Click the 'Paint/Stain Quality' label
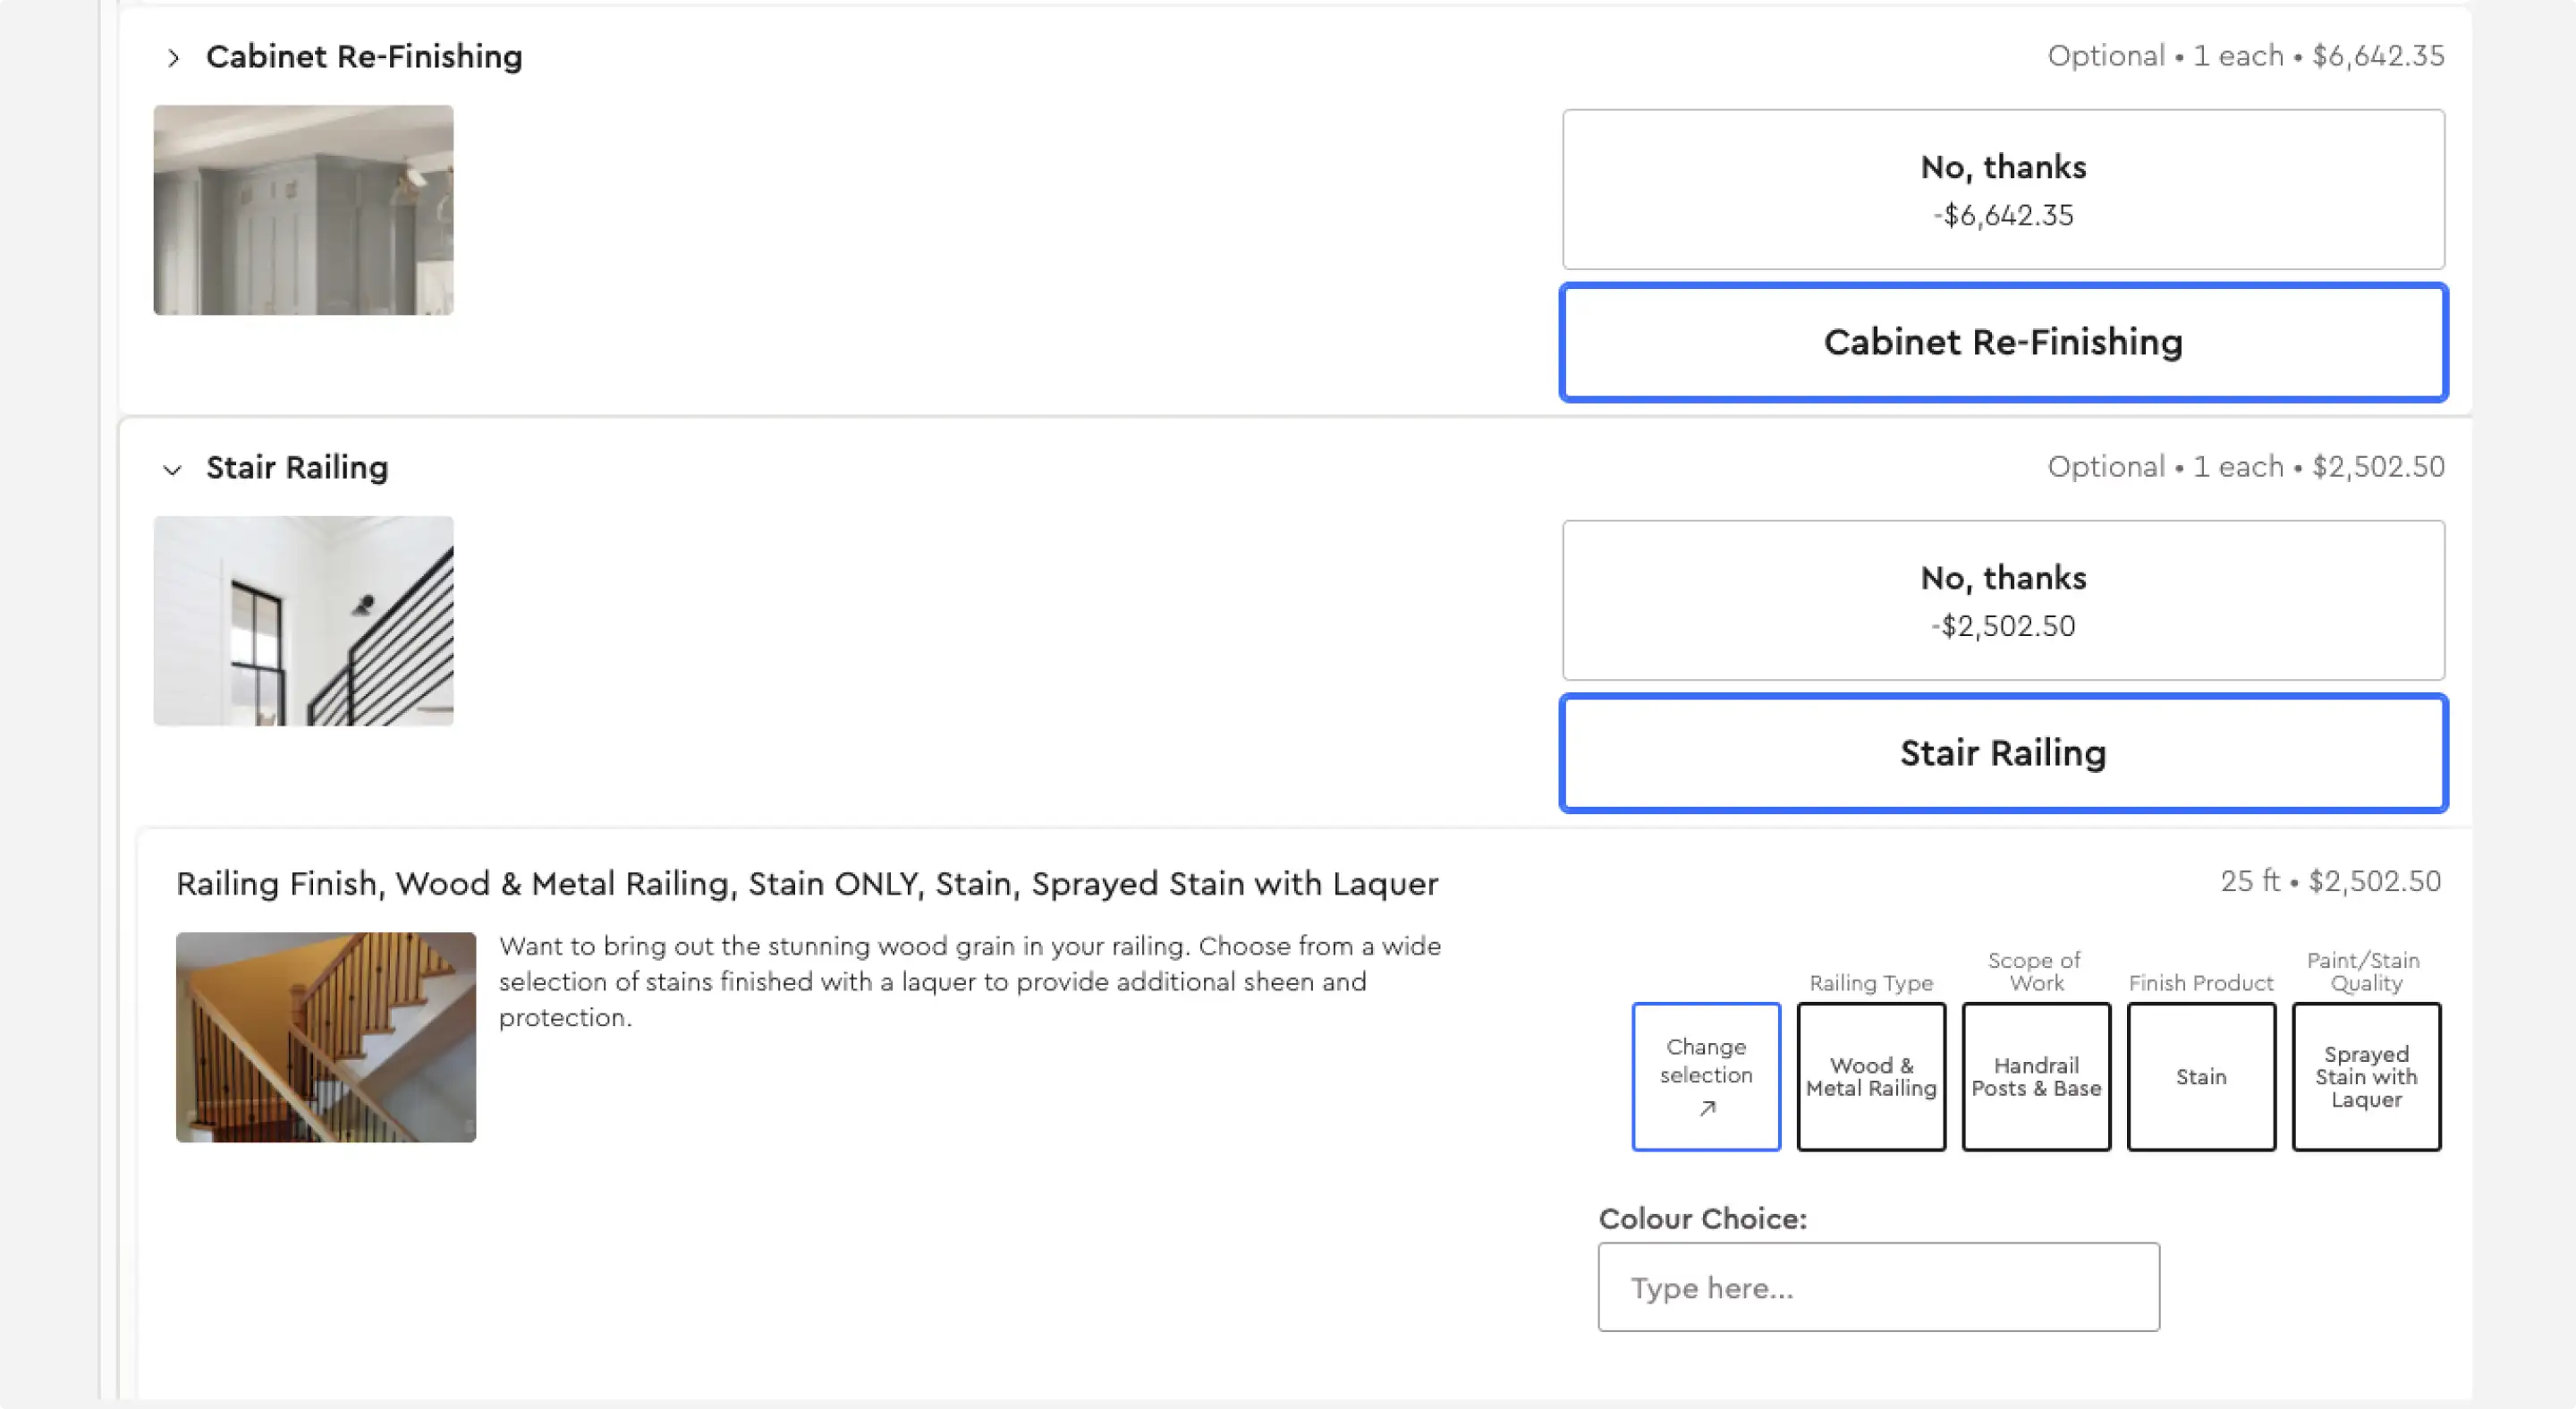2576x1409 pixels. coord(2364,971)
